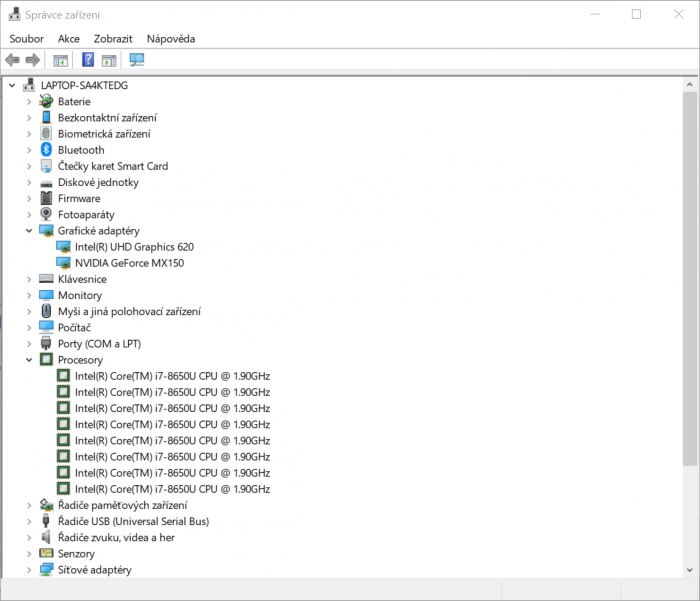The image size is (700, 601).
Task: Click the Back arrow toolbar icon
Action: point(13,60)
